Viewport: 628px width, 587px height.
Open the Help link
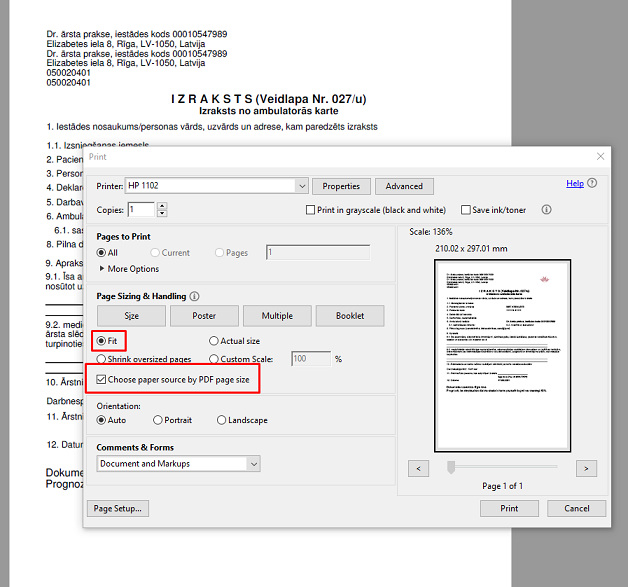574,184
